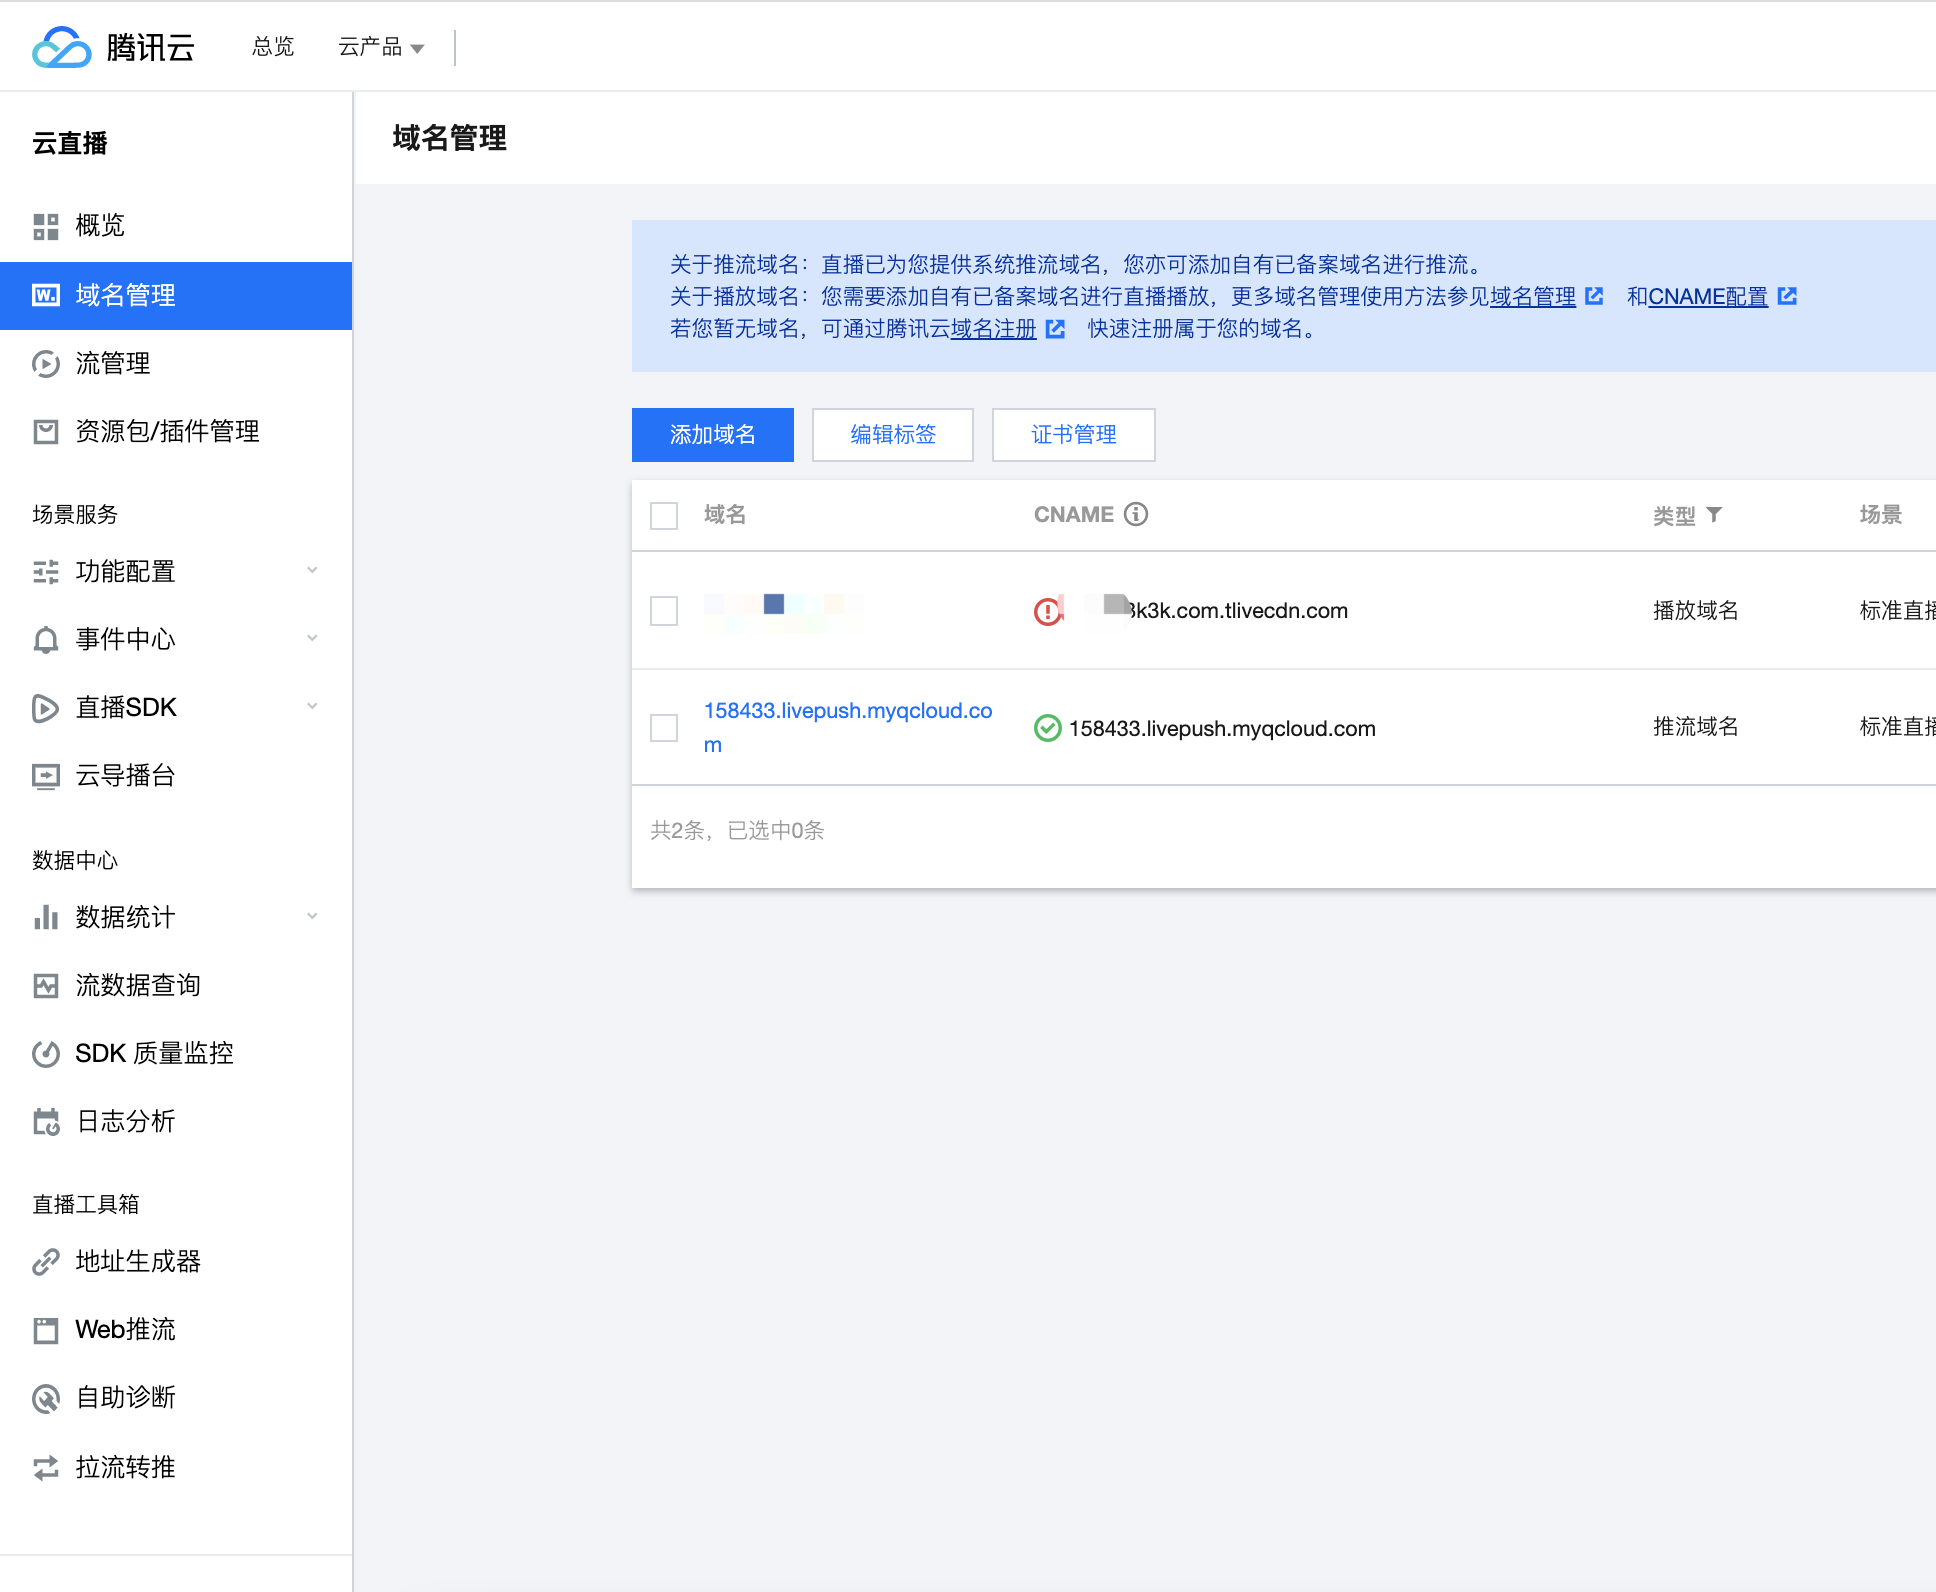The height and width of the screenshot is (1592, 1936).
Task: Click the type column filter icon
Action: click(x=1714, y=514)
